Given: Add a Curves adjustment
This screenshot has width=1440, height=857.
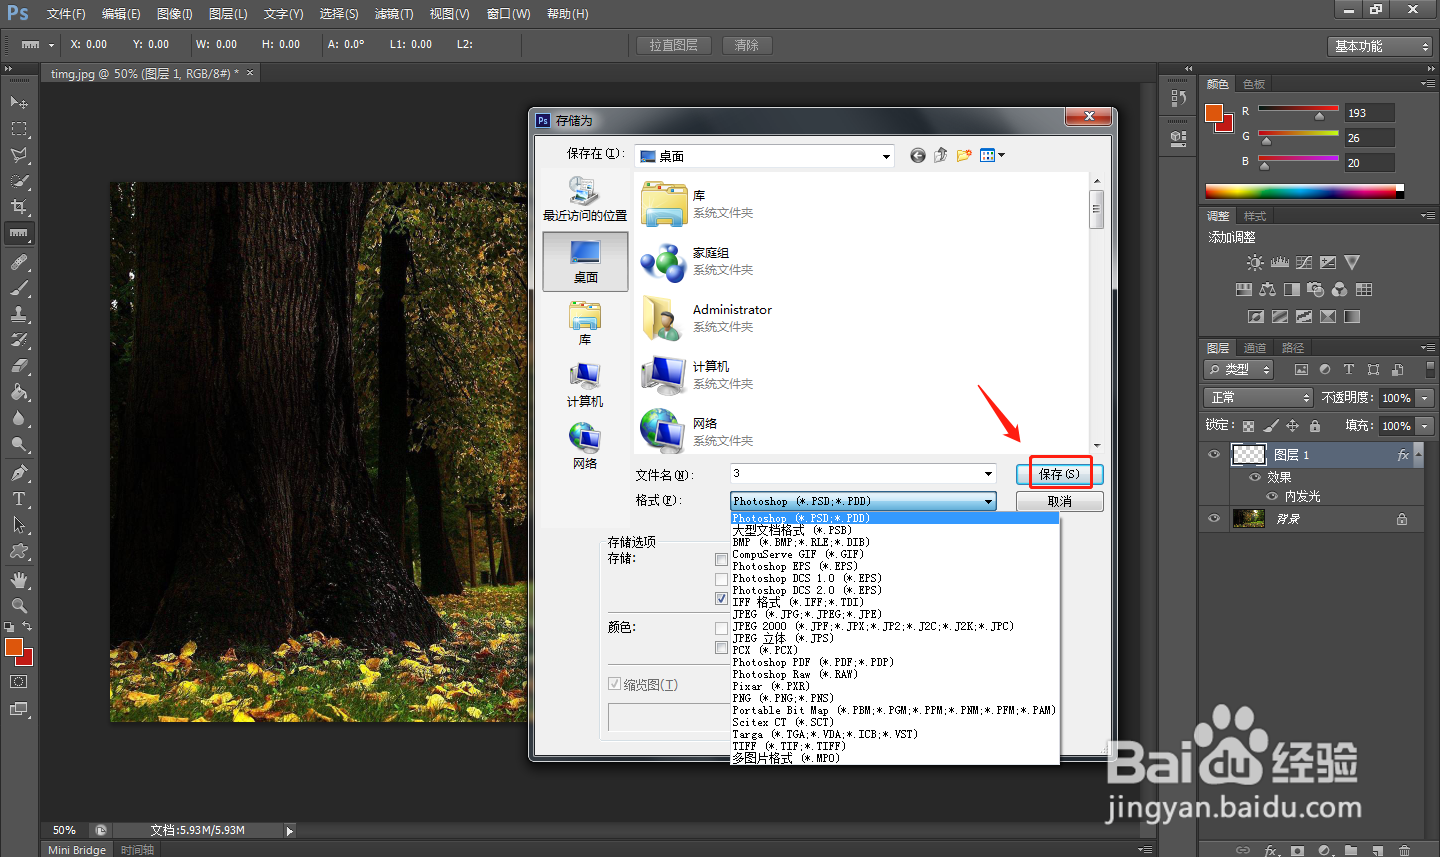Looking at the screenshot, I should point(1304,263).
